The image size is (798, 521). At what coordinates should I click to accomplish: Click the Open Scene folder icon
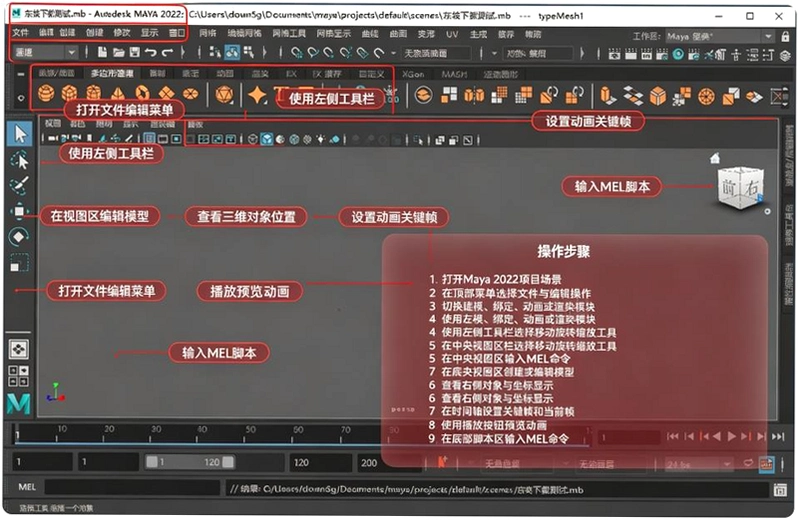pyautogui.click(x=119, y=52)
